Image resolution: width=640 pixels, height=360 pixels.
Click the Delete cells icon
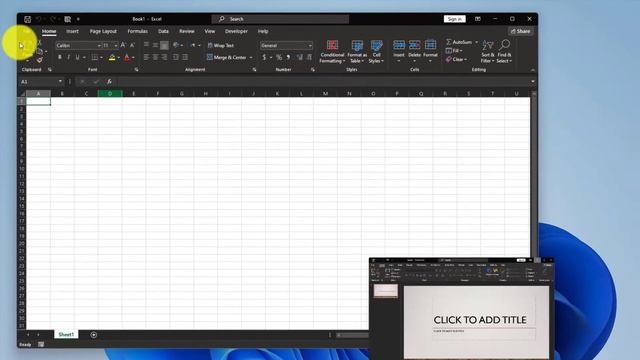tap(414, 44)
